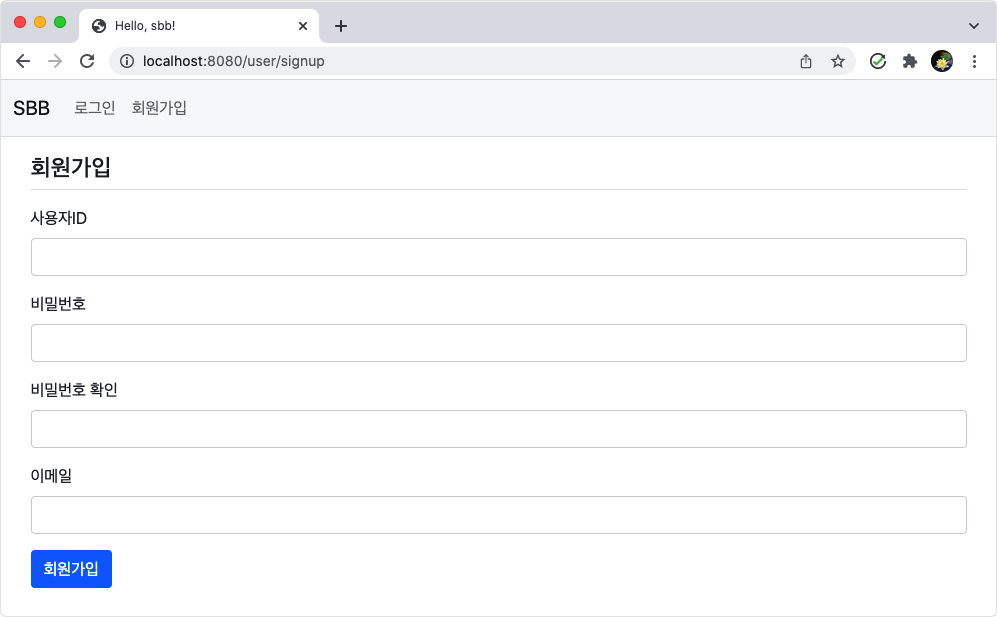
Task: Go back with the browser back arrow
Action: pos(23,61)
